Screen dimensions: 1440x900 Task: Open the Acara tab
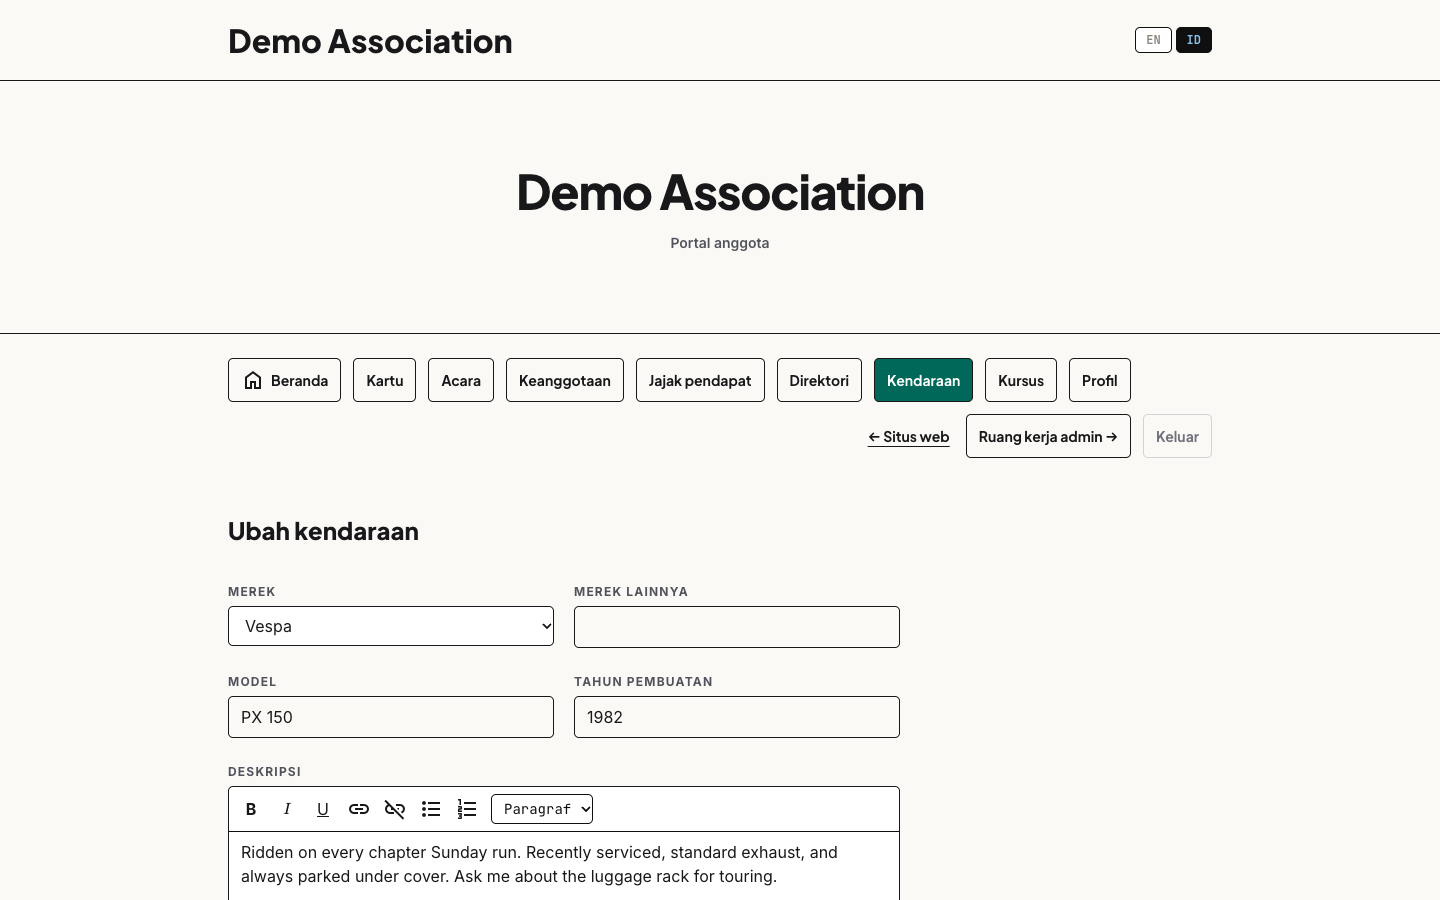point(461,380)
